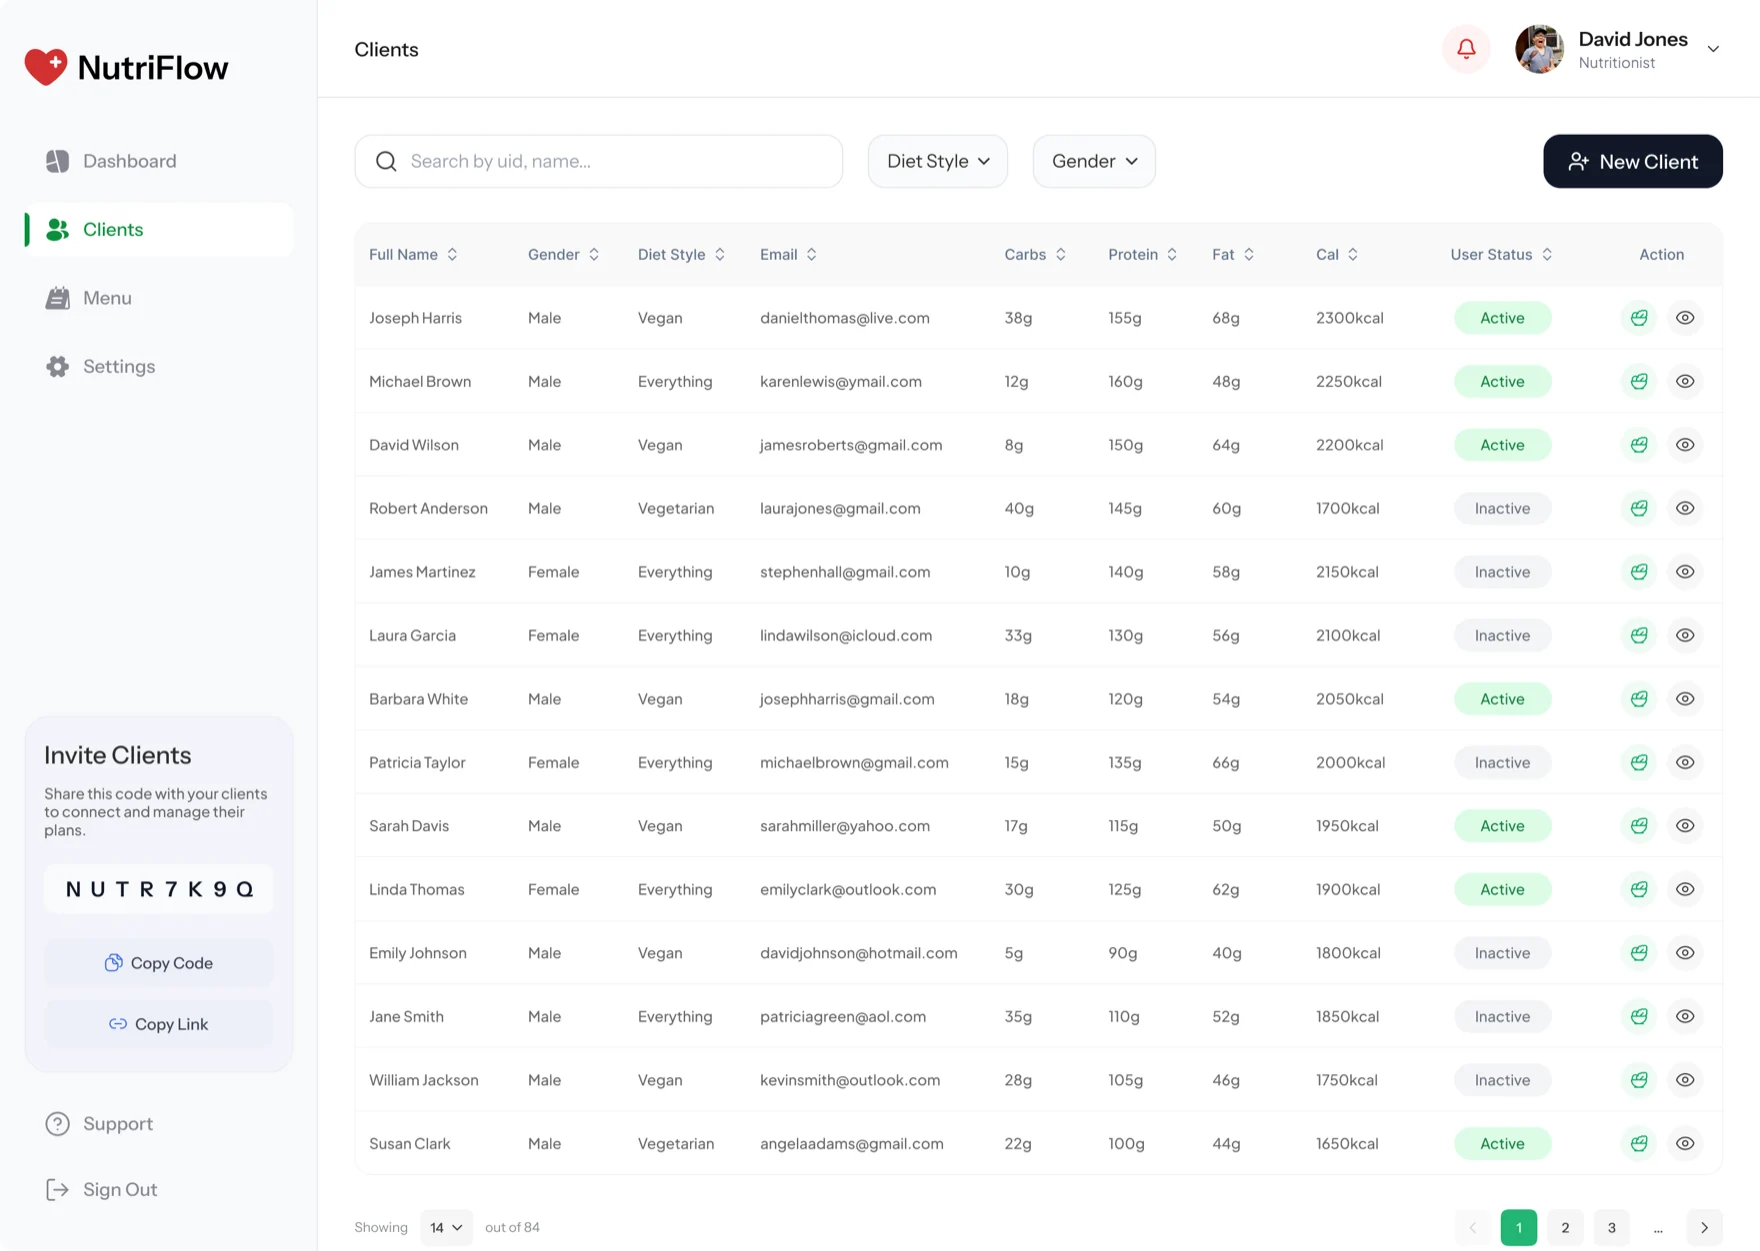View Michael Brown's details via eye icon
The image size is (1760, 1251).
[x=1685, y=381]
